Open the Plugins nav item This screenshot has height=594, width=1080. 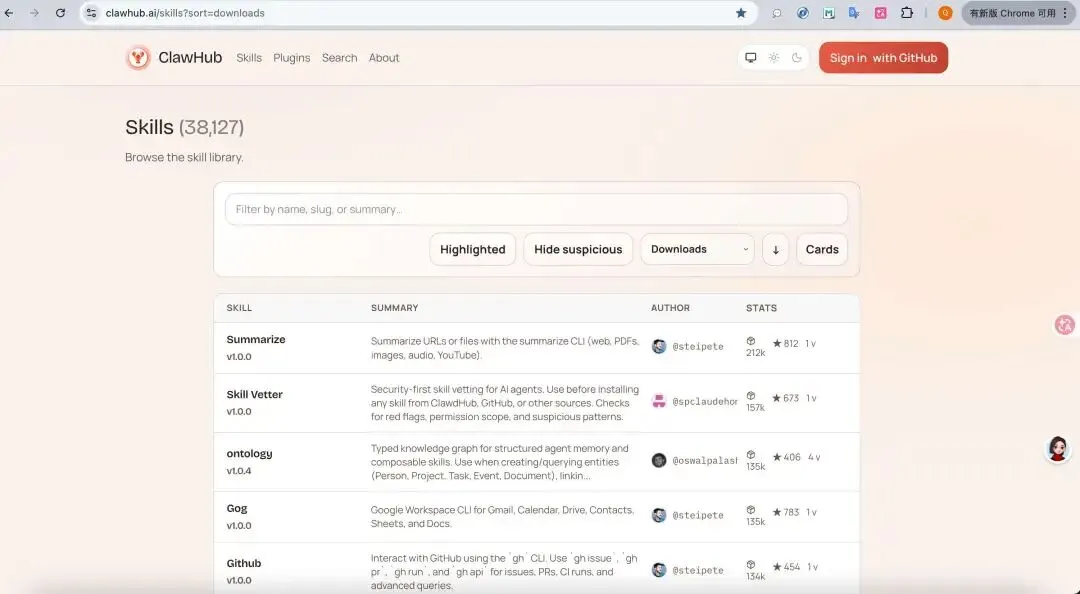coord(291,58)
